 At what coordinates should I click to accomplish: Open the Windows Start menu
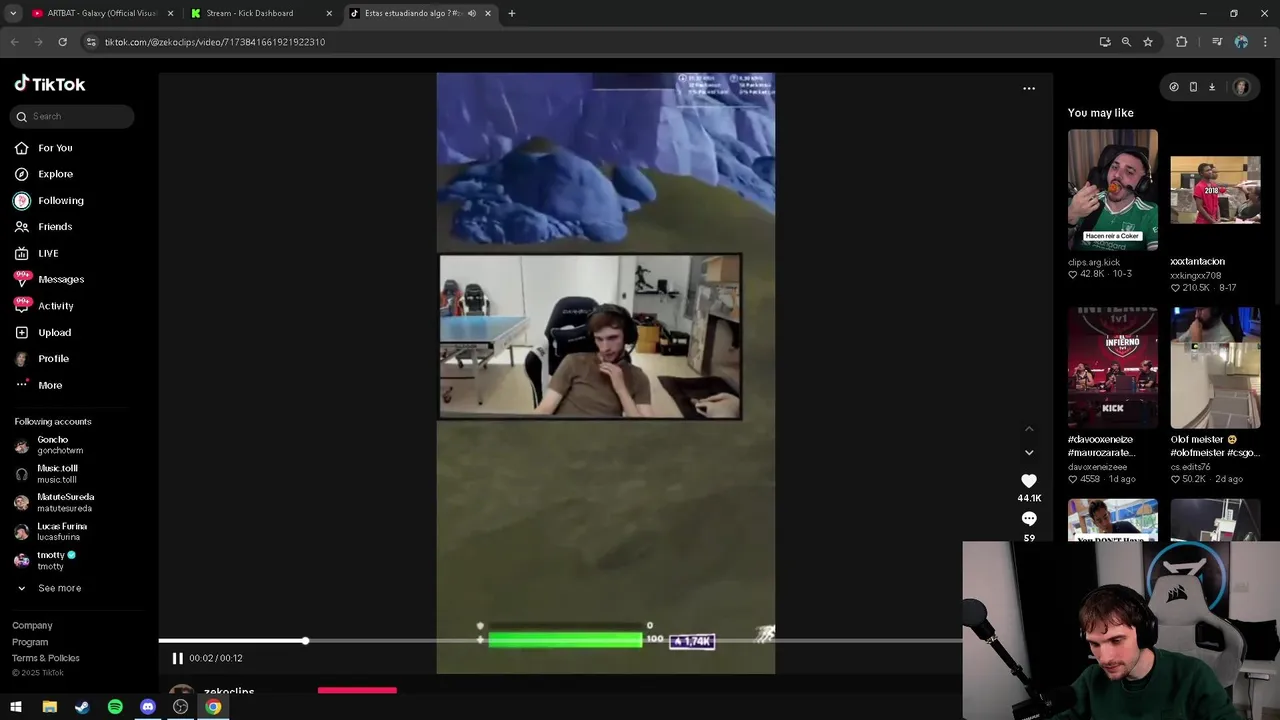[x=16, y=707]
